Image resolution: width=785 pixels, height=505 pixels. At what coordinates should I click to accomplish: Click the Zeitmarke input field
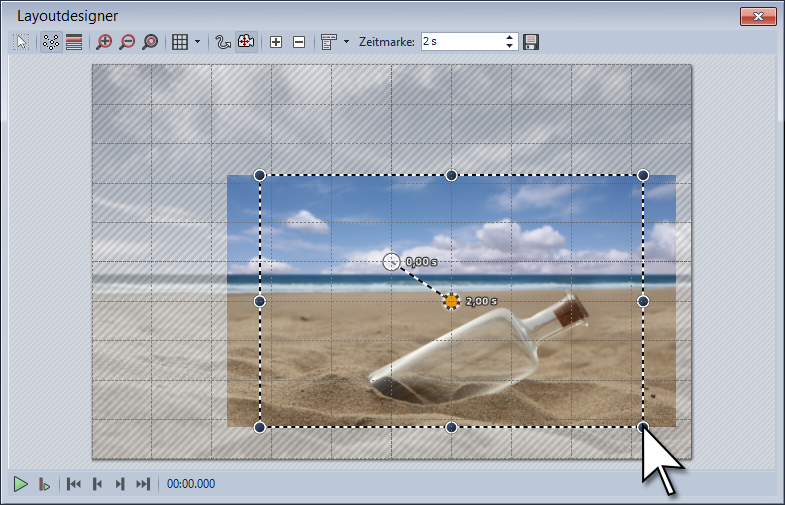[x=460, y=42]
